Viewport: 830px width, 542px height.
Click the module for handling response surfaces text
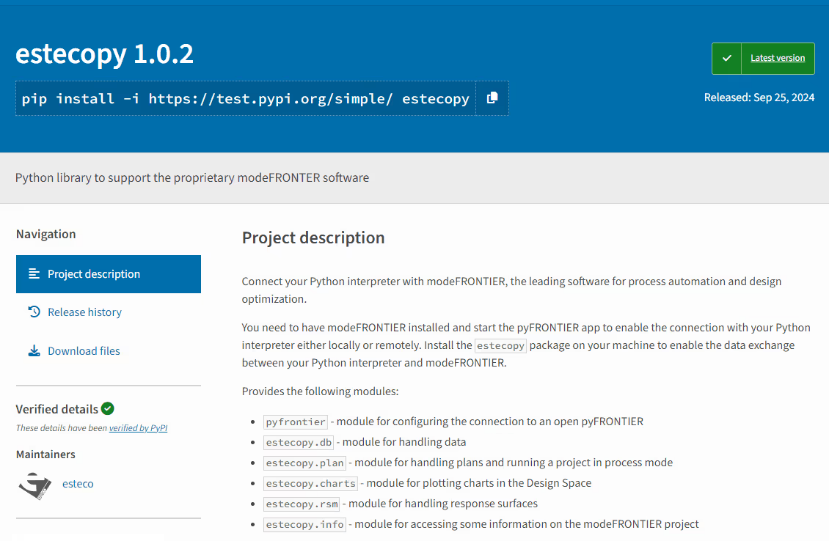point(443,503)
